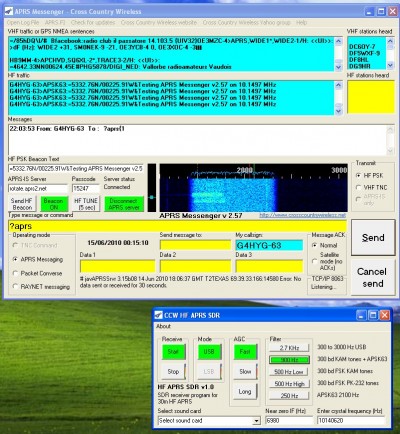Choose the 2.7 KHz filter
Screen dimensions: 400x434
pos(289,348)
